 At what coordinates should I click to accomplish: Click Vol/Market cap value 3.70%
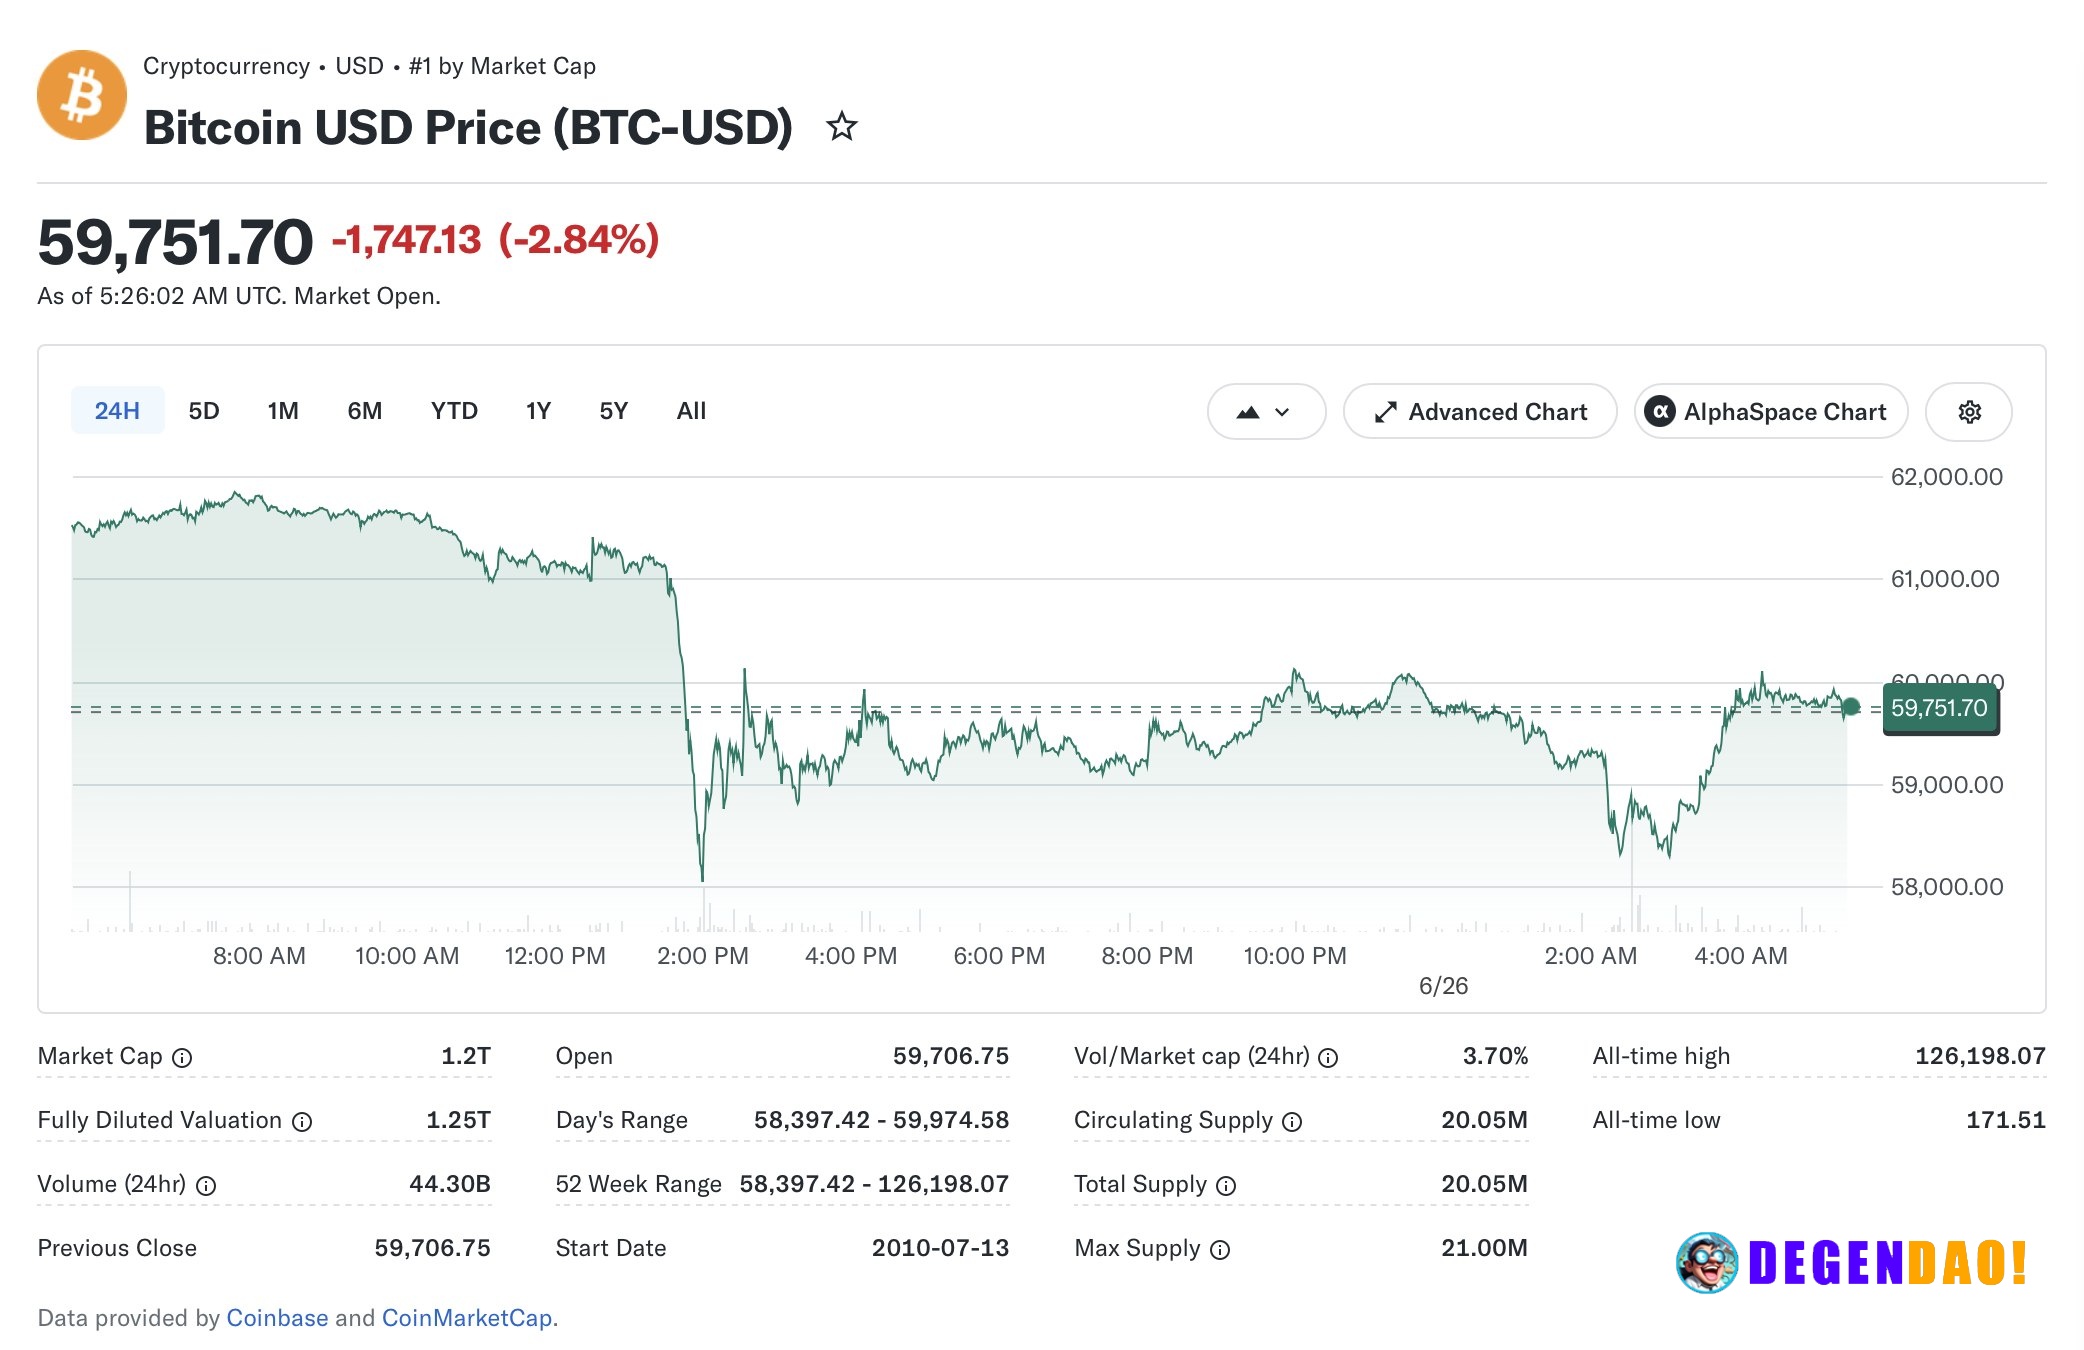[x=1495, y=1056]
